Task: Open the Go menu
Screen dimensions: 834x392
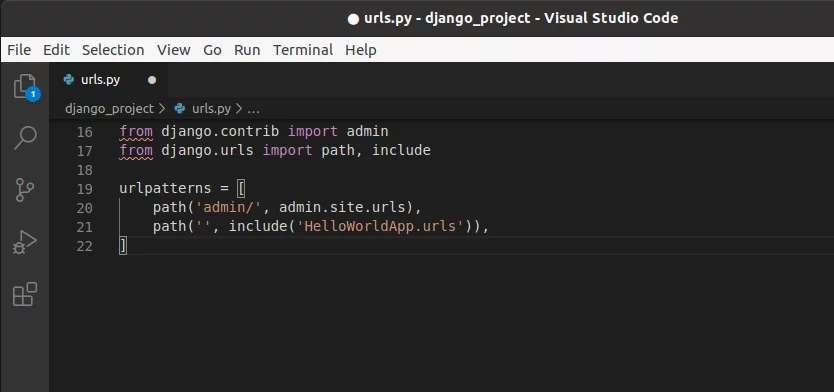Action: click(212, 50)
